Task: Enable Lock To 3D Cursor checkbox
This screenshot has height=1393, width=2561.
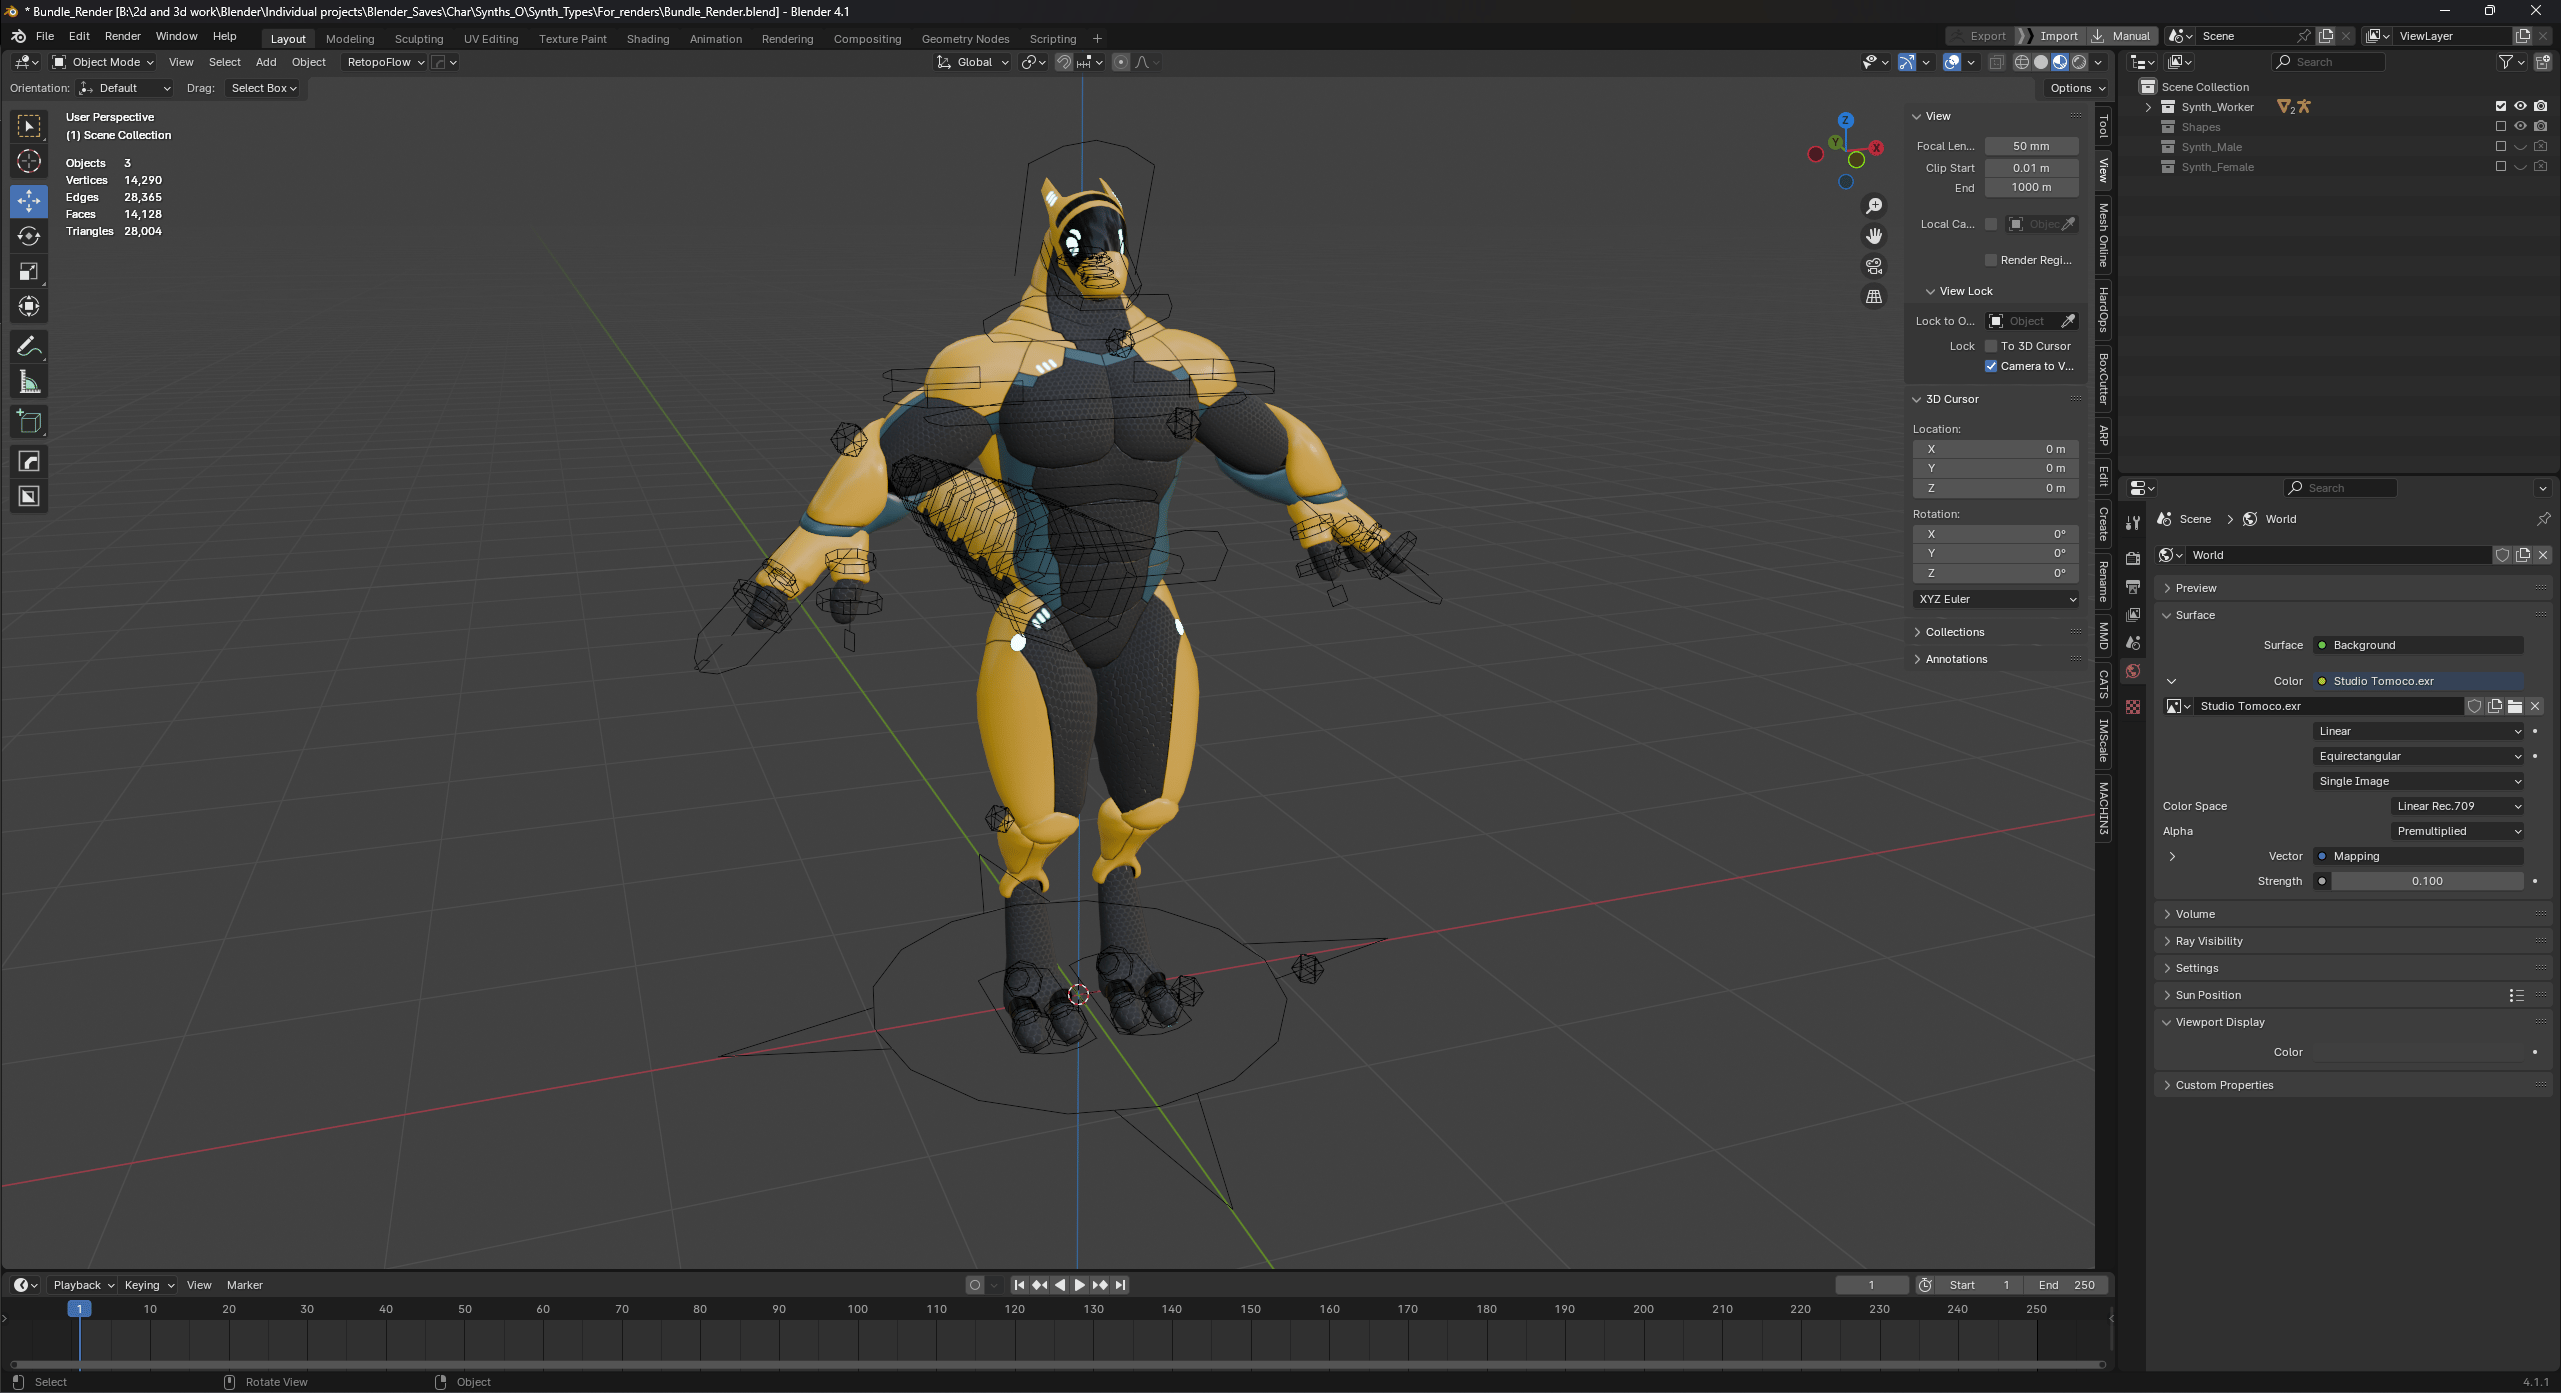Action: point(1990,346)
